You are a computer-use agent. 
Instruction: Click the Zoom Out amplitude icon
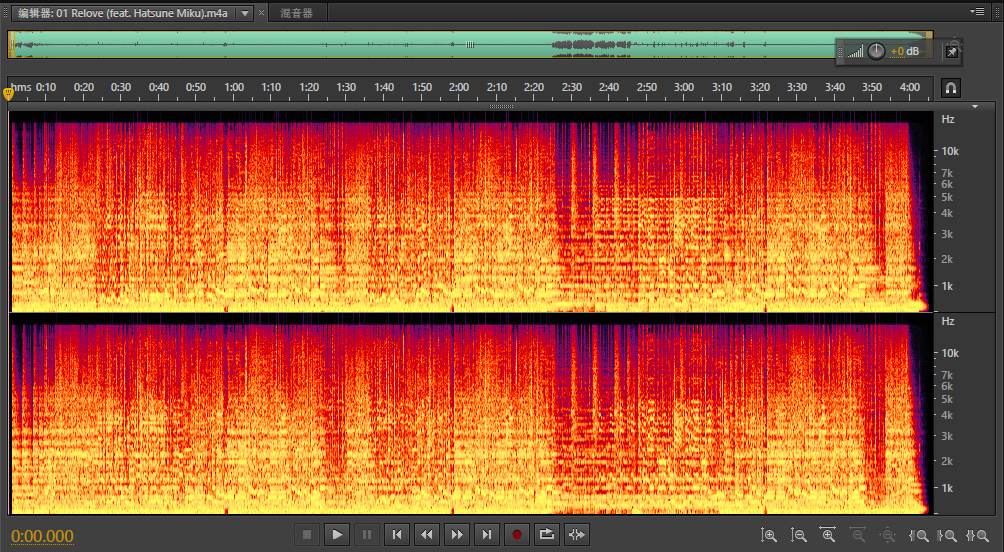(x=798, y=535)
